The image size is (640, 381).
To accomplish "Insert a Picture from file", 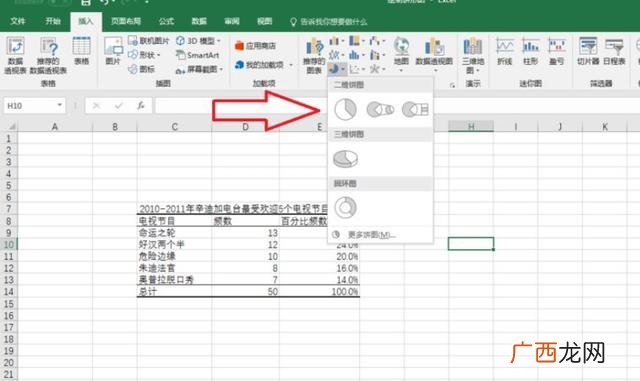I will tap(113, 51).
